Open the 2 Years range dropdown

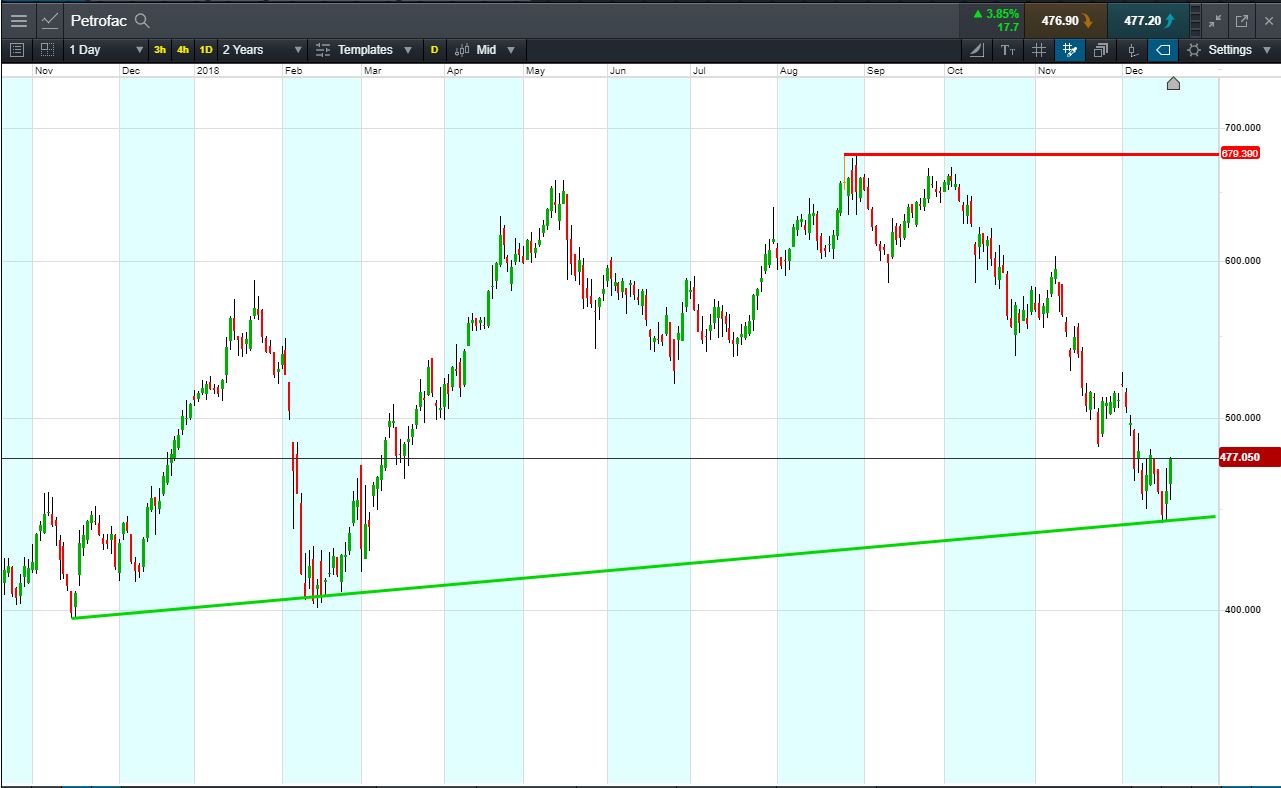[x=262, y=50]
